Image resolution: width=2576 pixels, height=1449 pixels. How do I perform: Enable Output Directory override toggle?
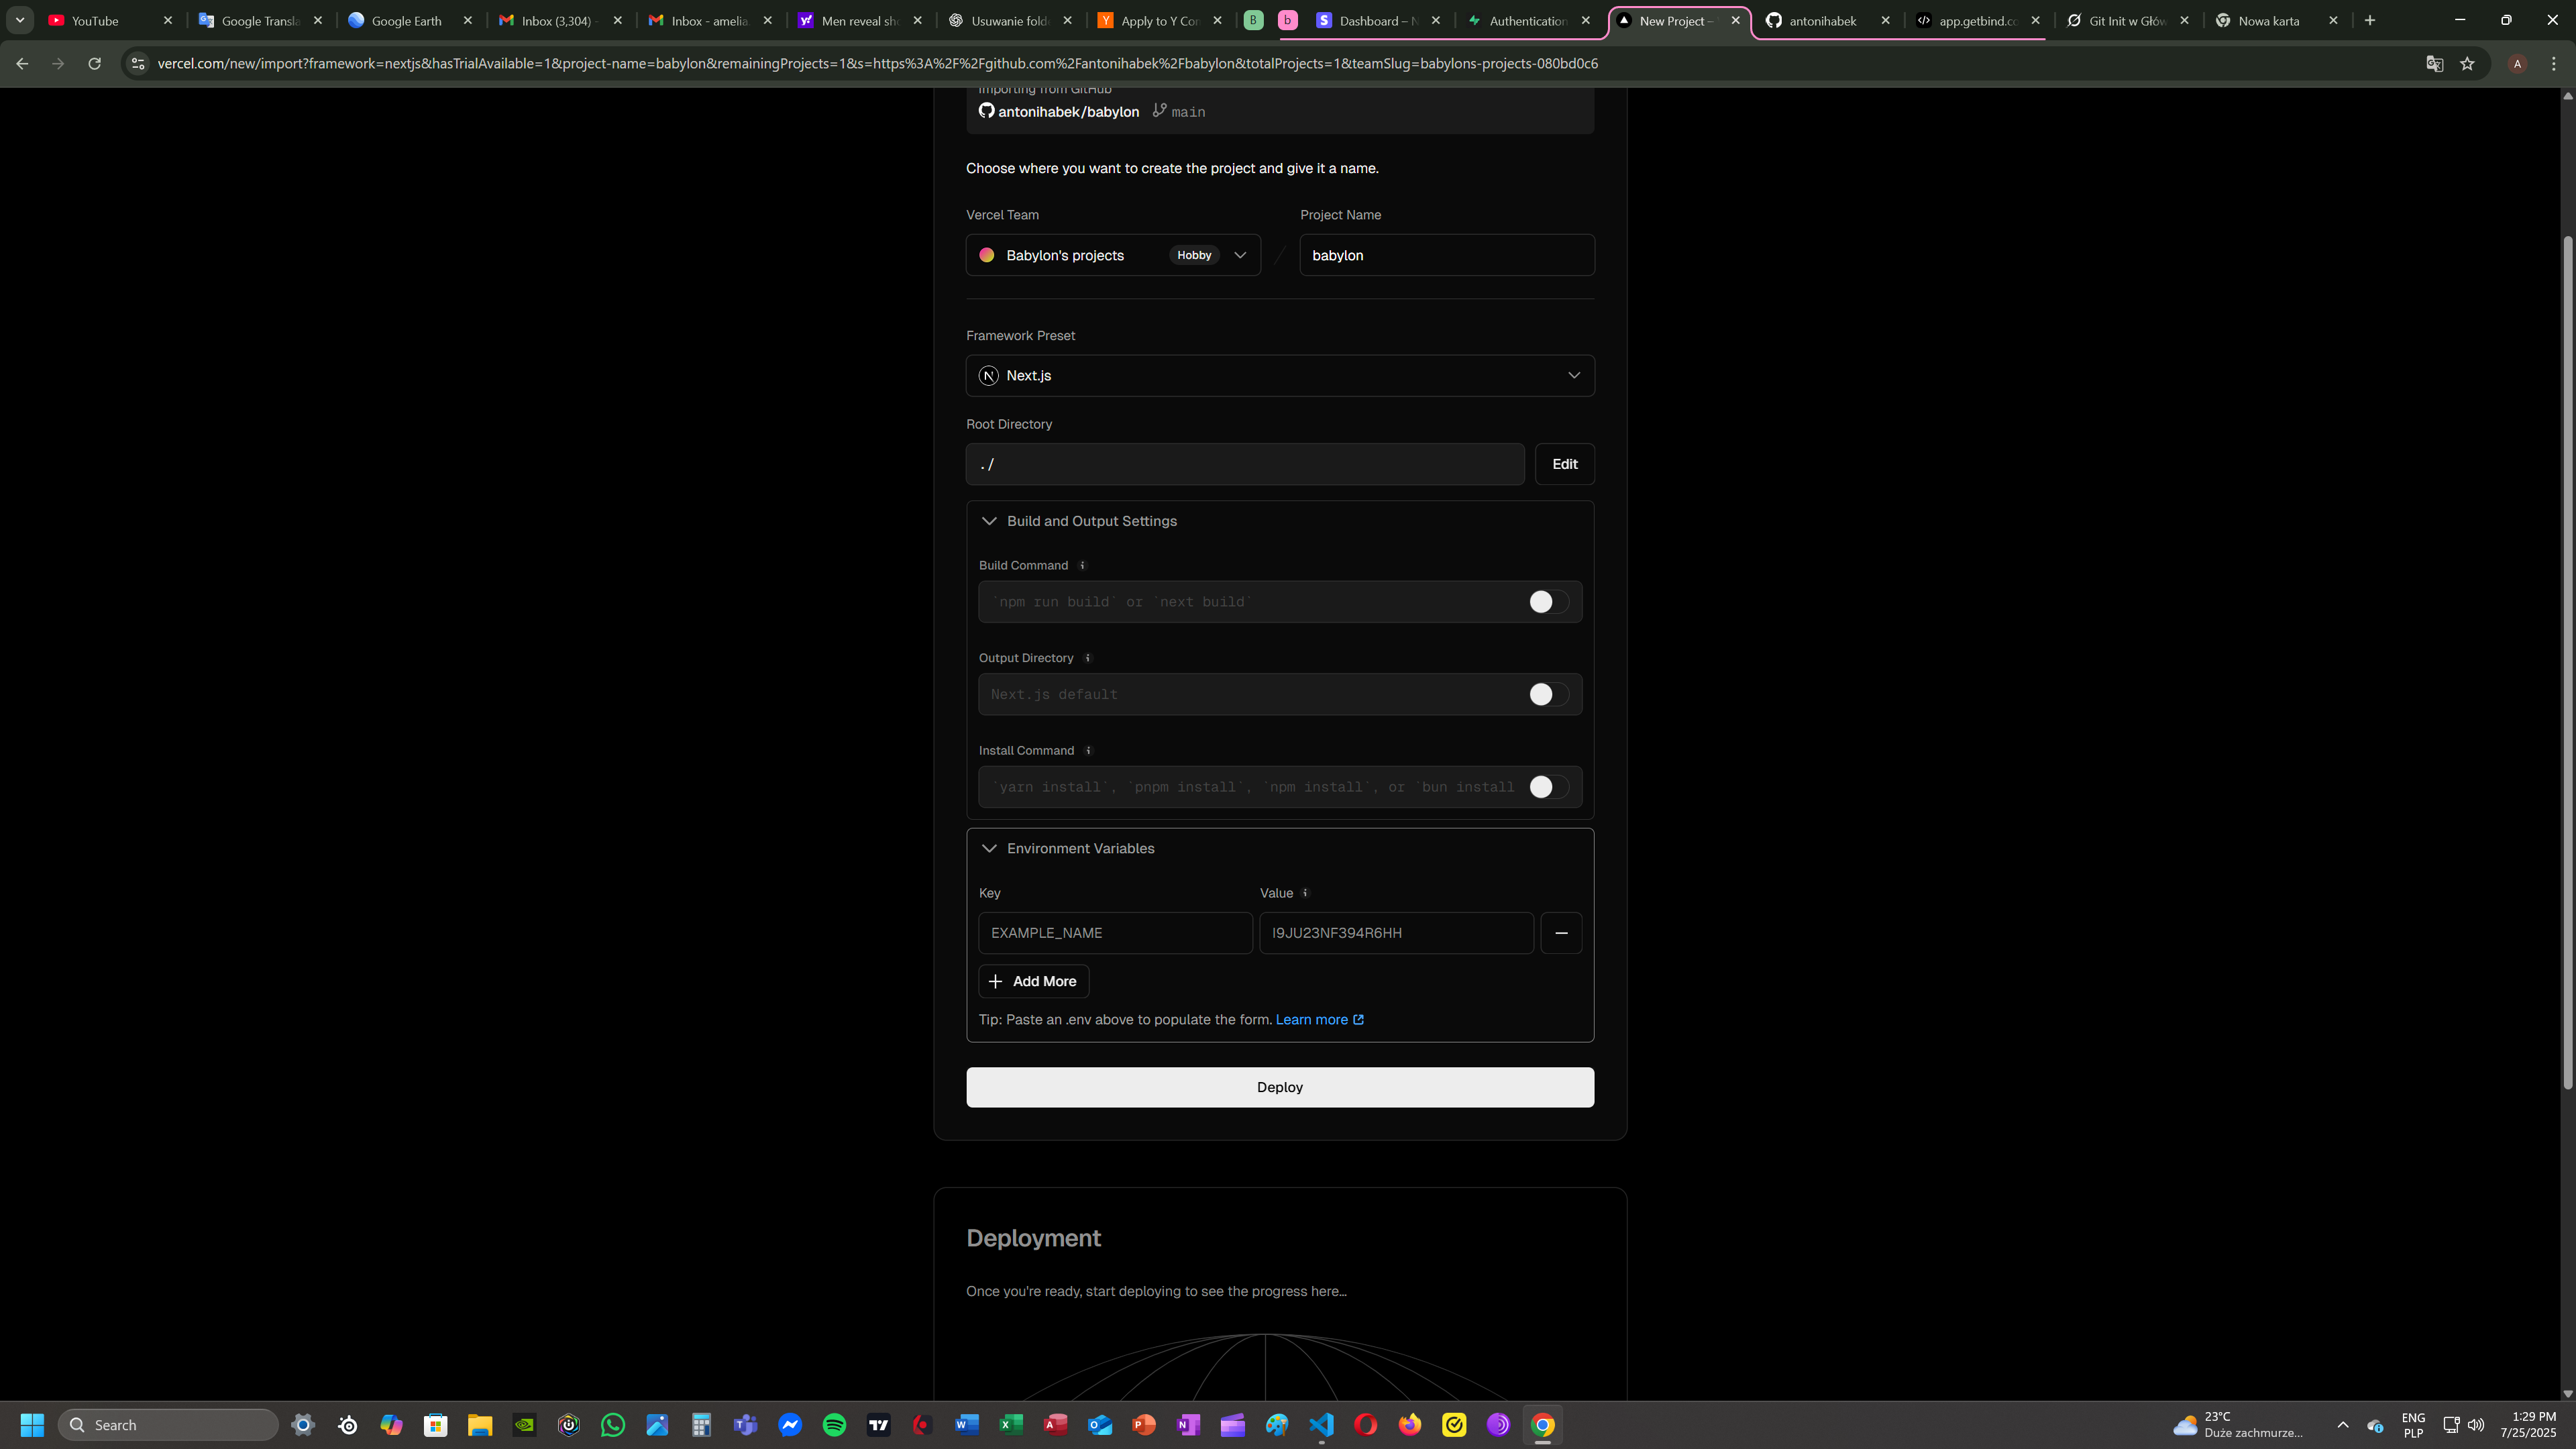(x=1548, y=694)
